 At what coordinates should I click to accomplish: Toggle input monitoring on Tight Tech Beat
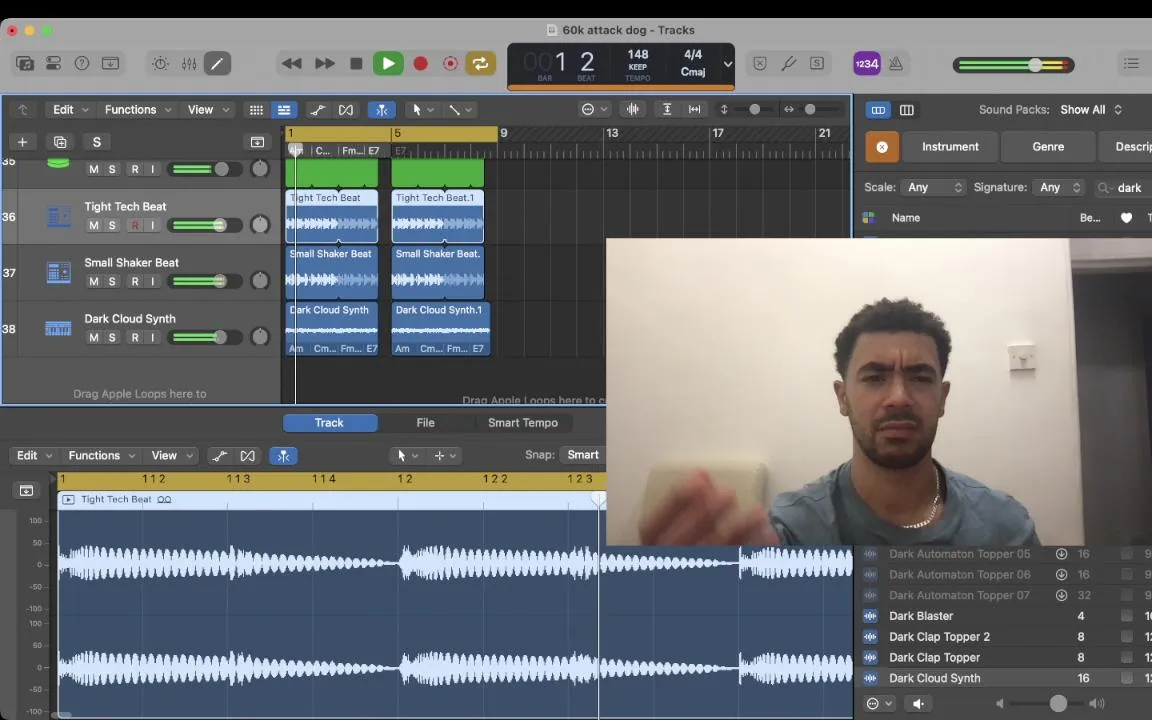(x=153, y=226)
